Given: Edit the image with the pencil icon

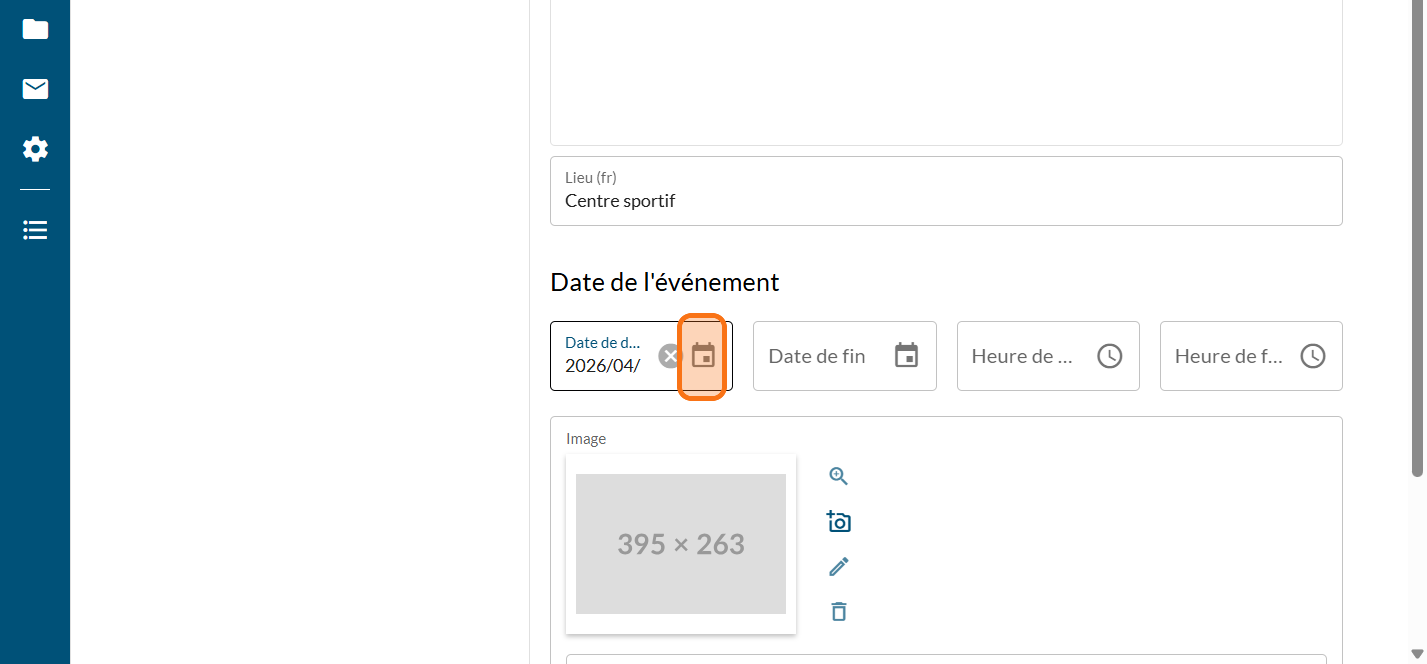Looking at the screenshot, I should pos(838,567).
